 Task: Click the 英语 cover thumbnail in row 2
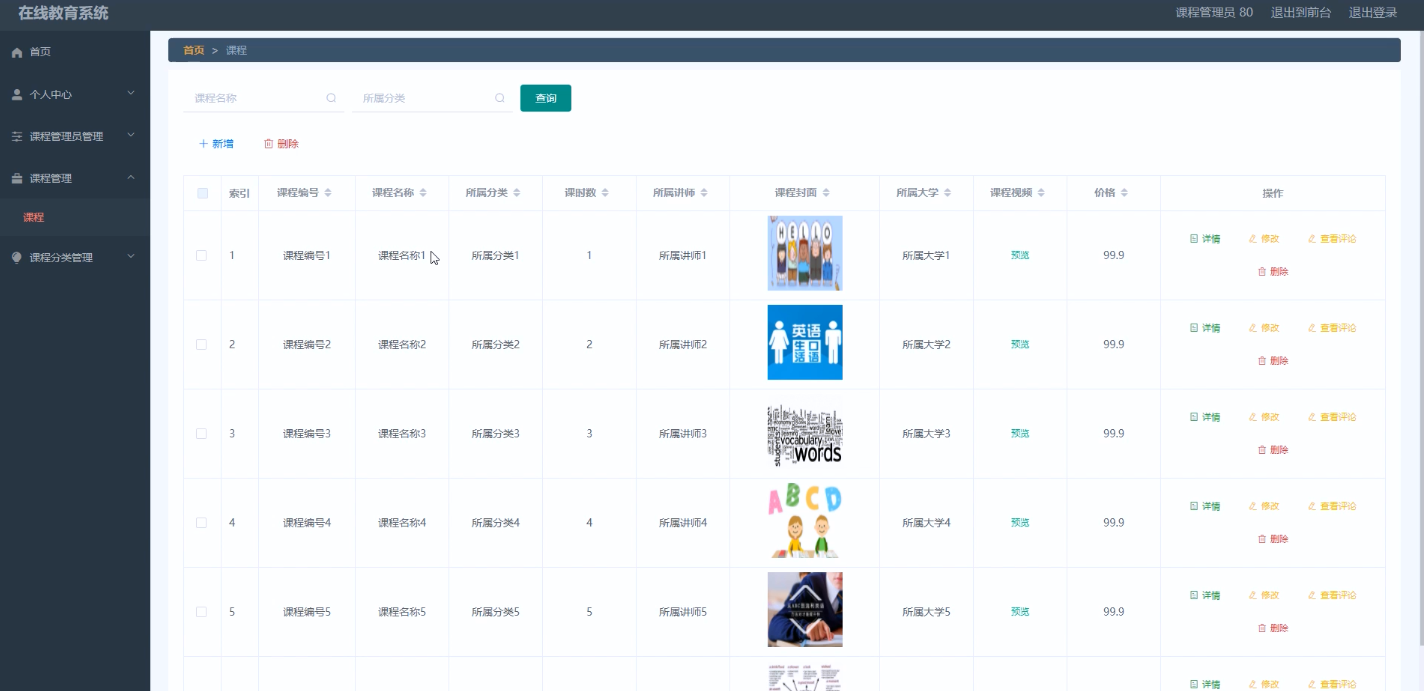[805, 343]
